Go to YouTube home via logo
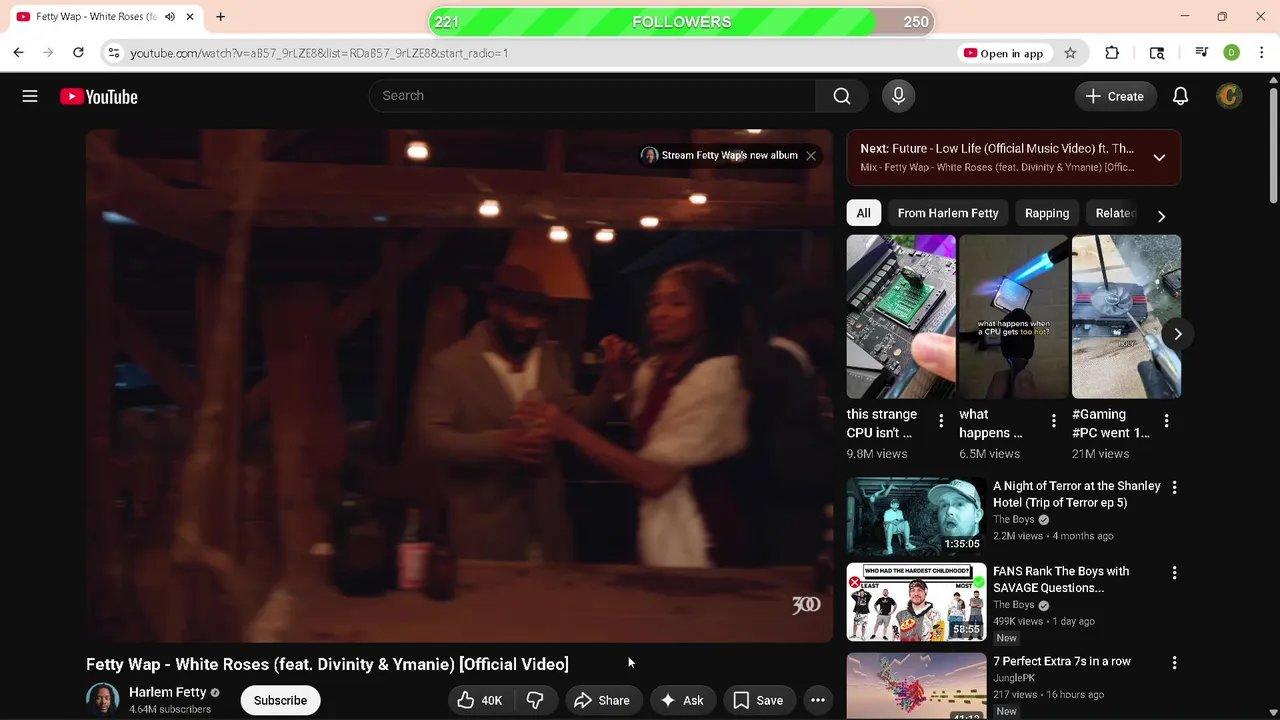 (x=98, y=96)
